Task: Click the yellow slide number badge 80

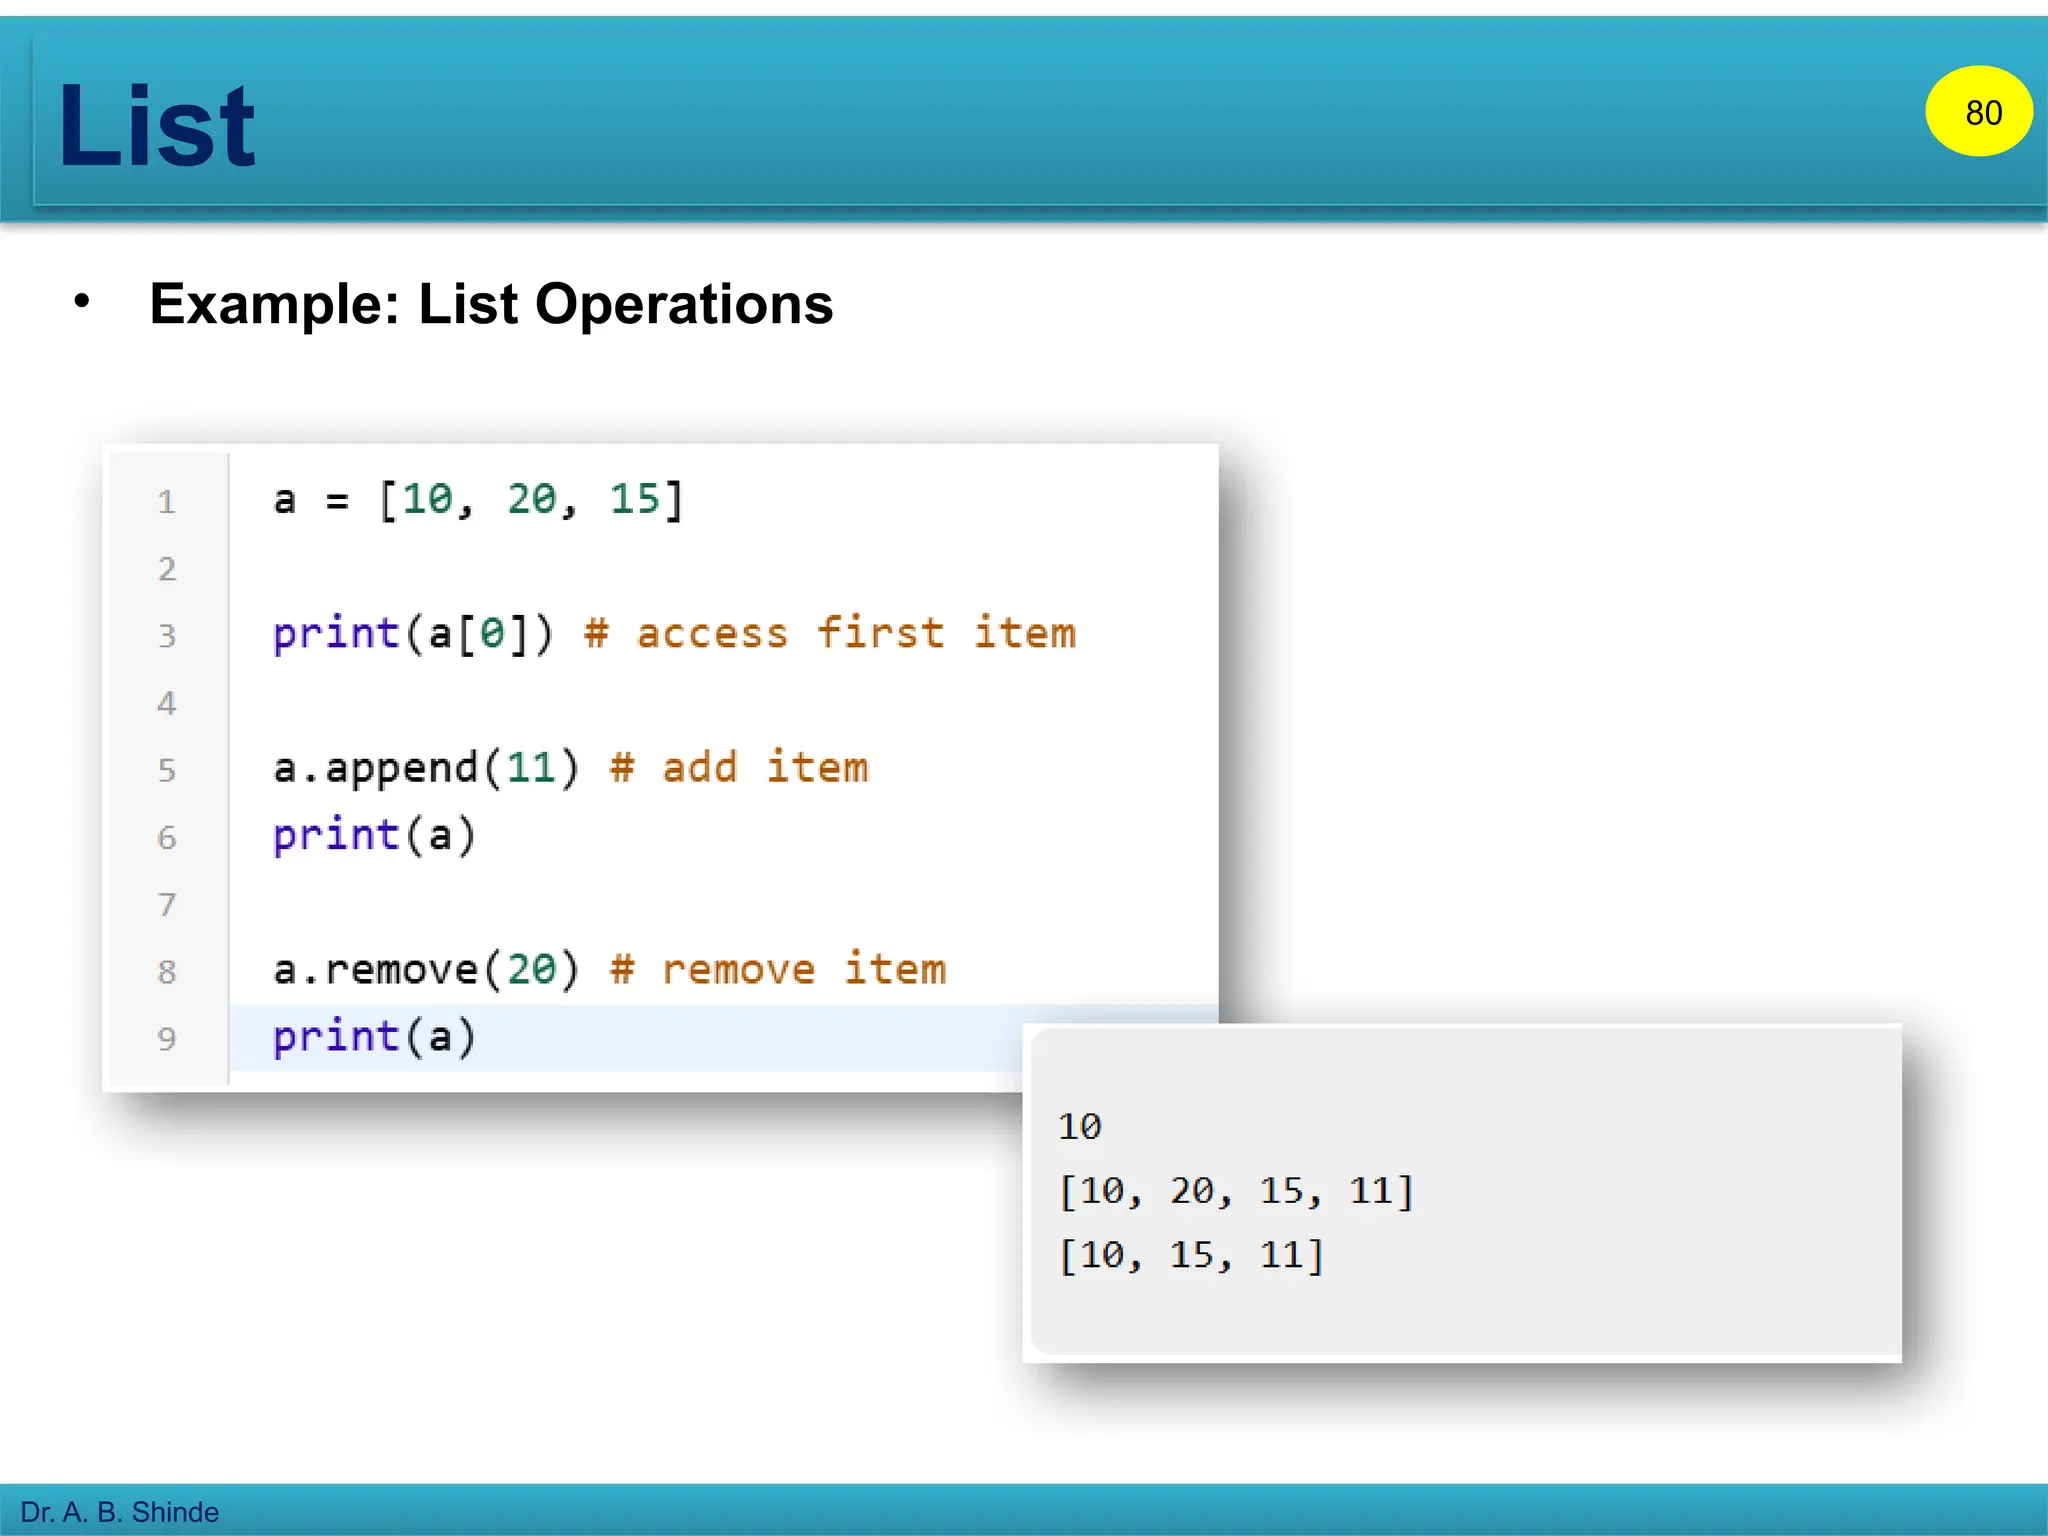Action: [1979, 111]
